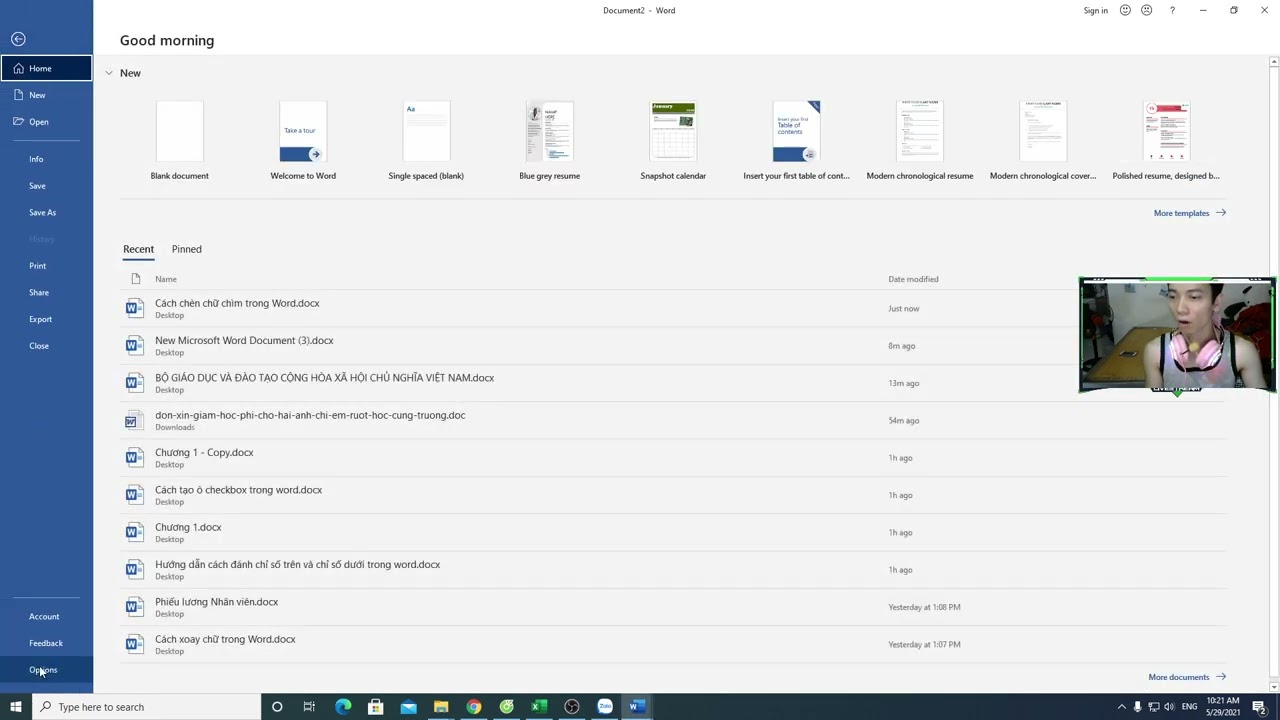The width and height of the screenshot is (1280, 720).
Task: Open More templates link
Action: (1190, 213)
